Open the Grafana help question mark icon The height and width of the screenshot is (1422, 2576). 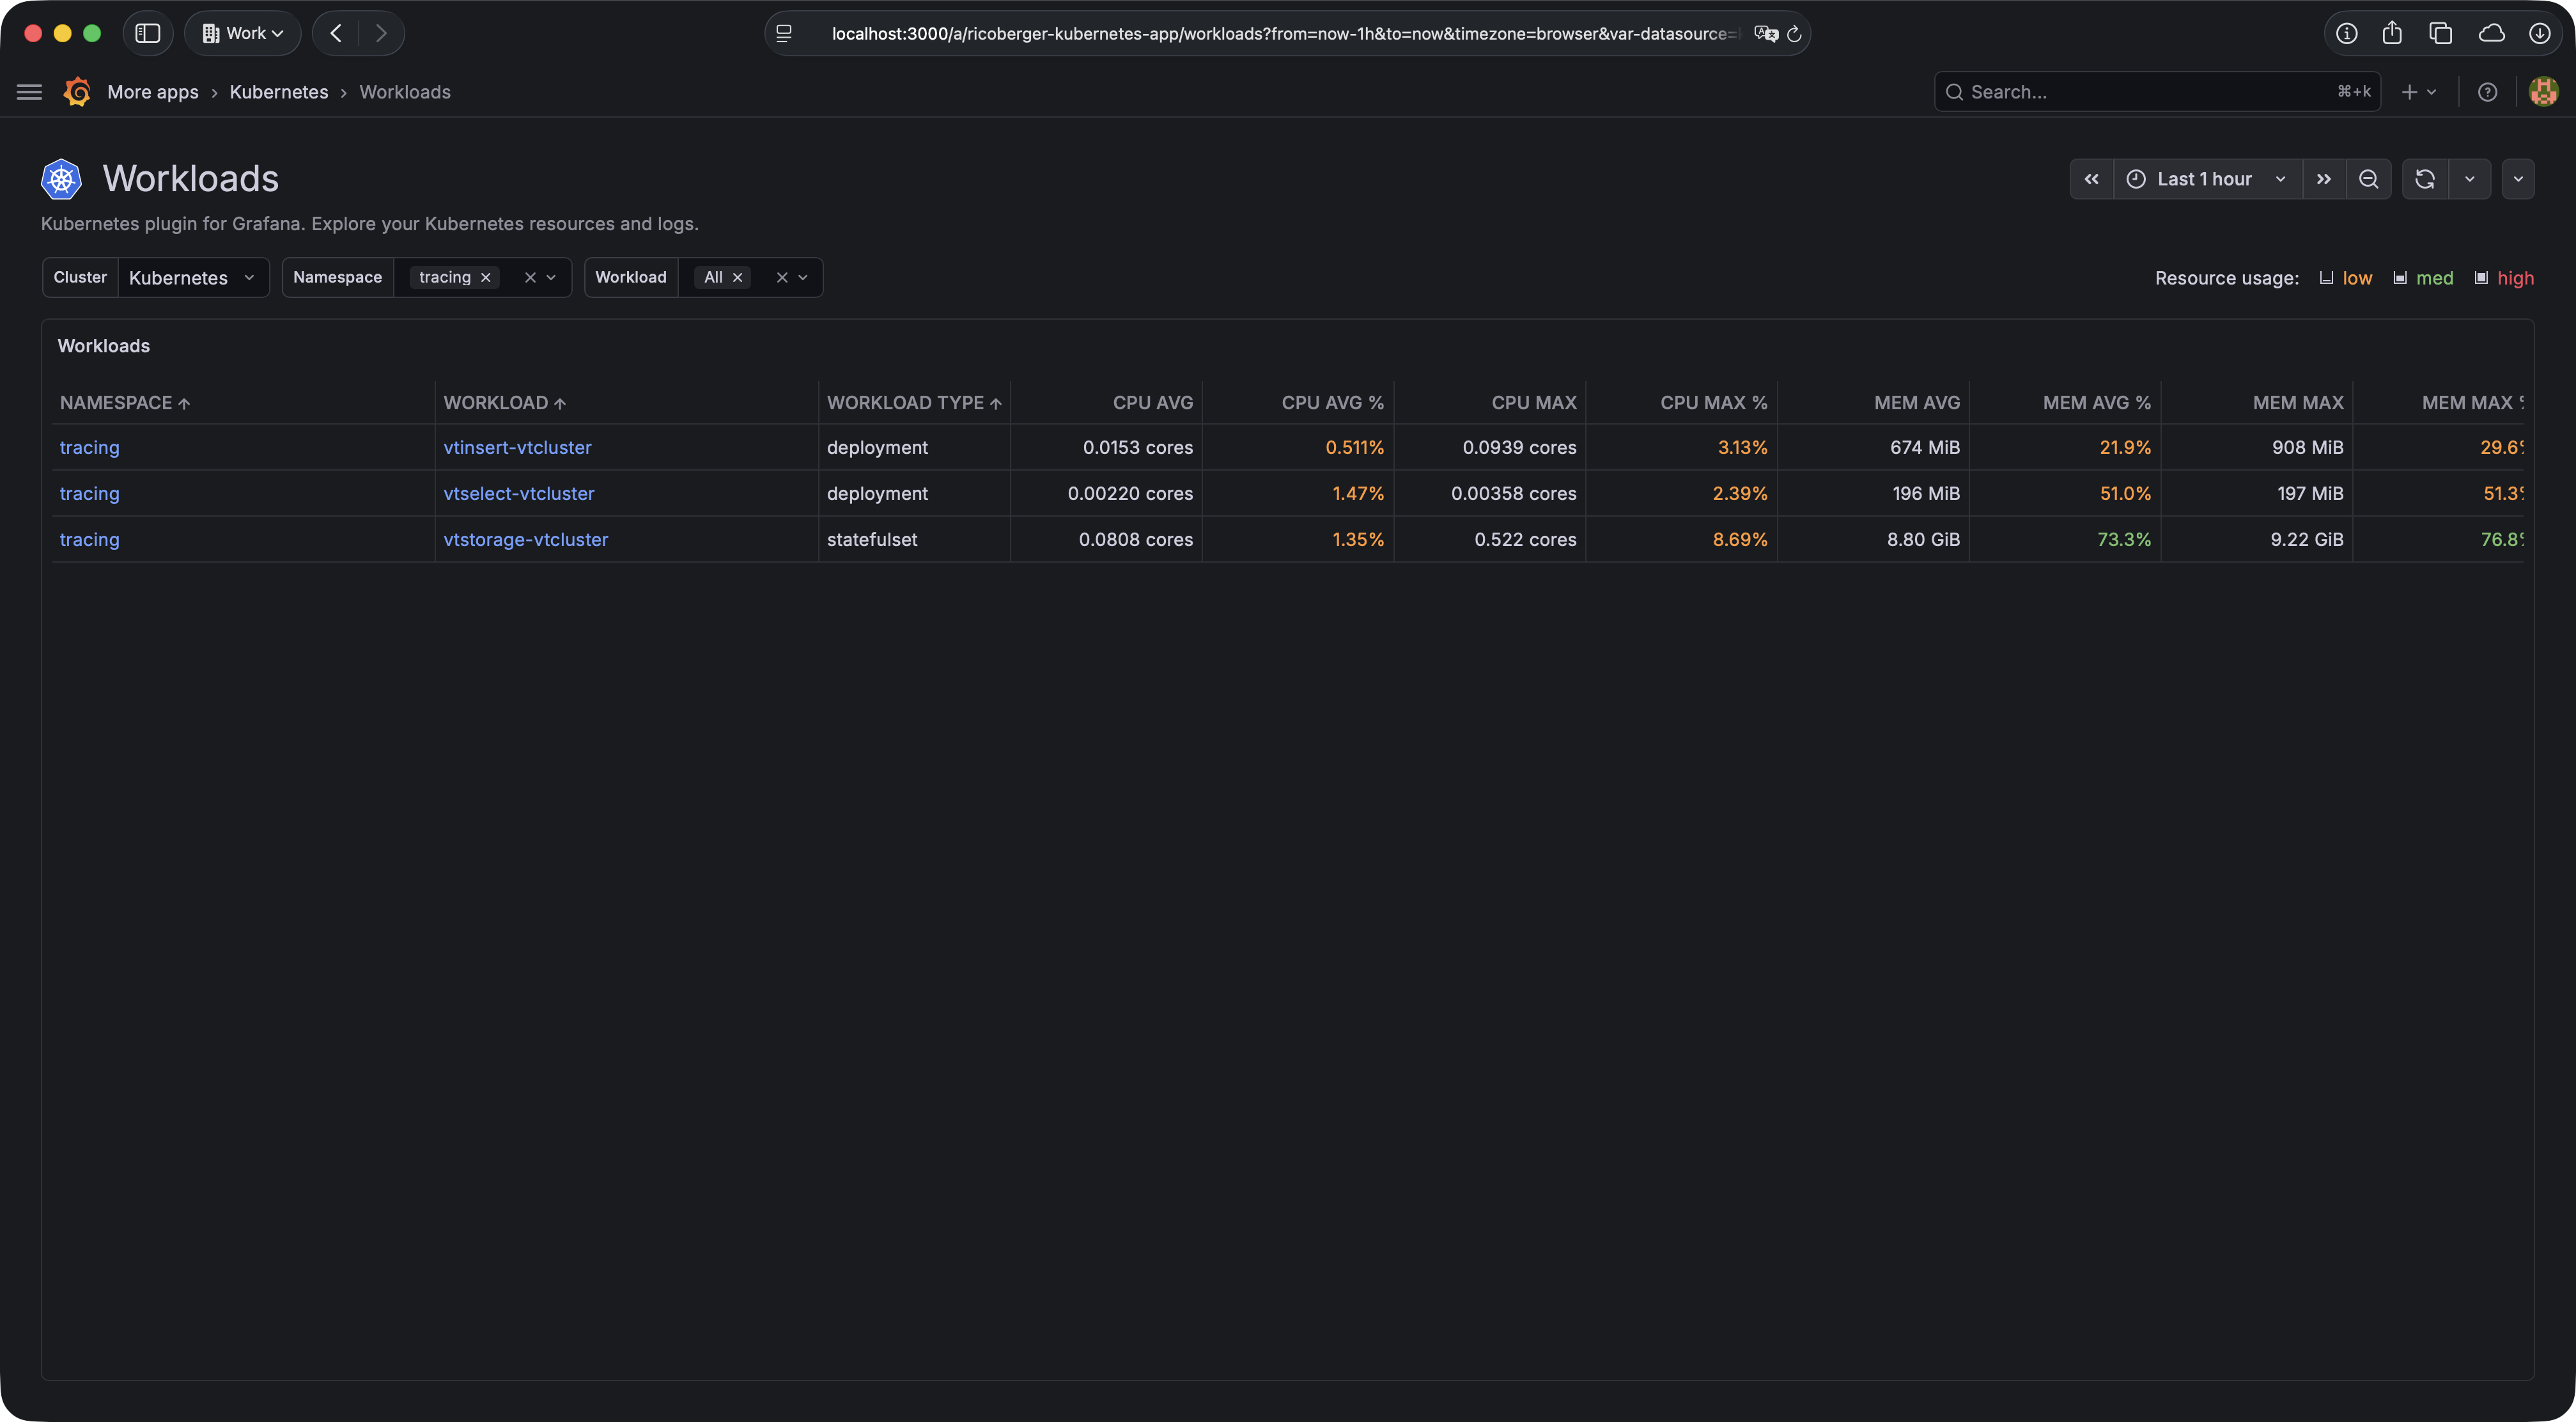point(2488,92)
